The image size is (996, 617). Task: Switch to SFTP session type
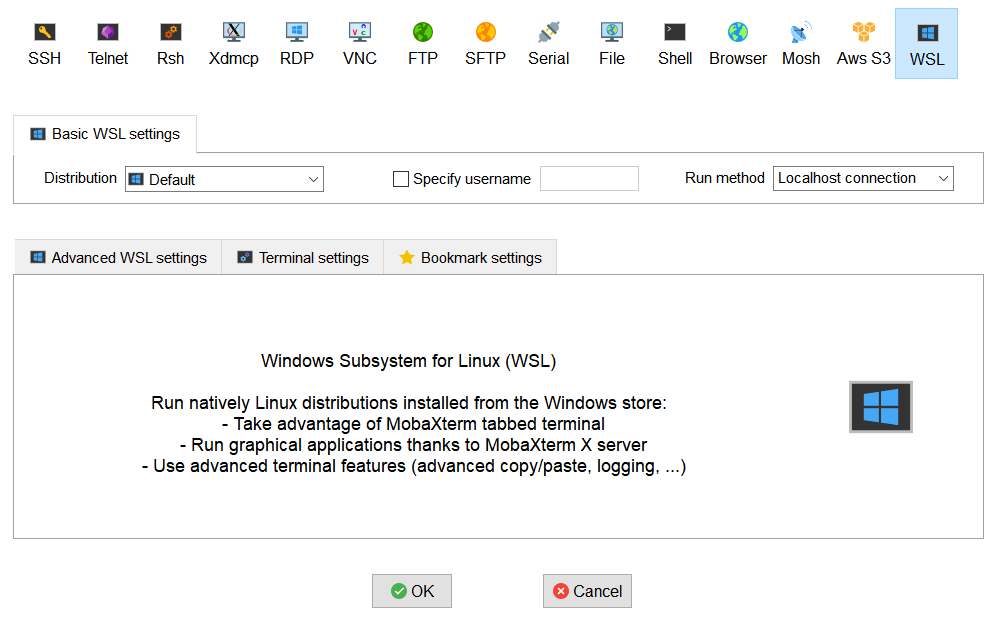point(485,43)
